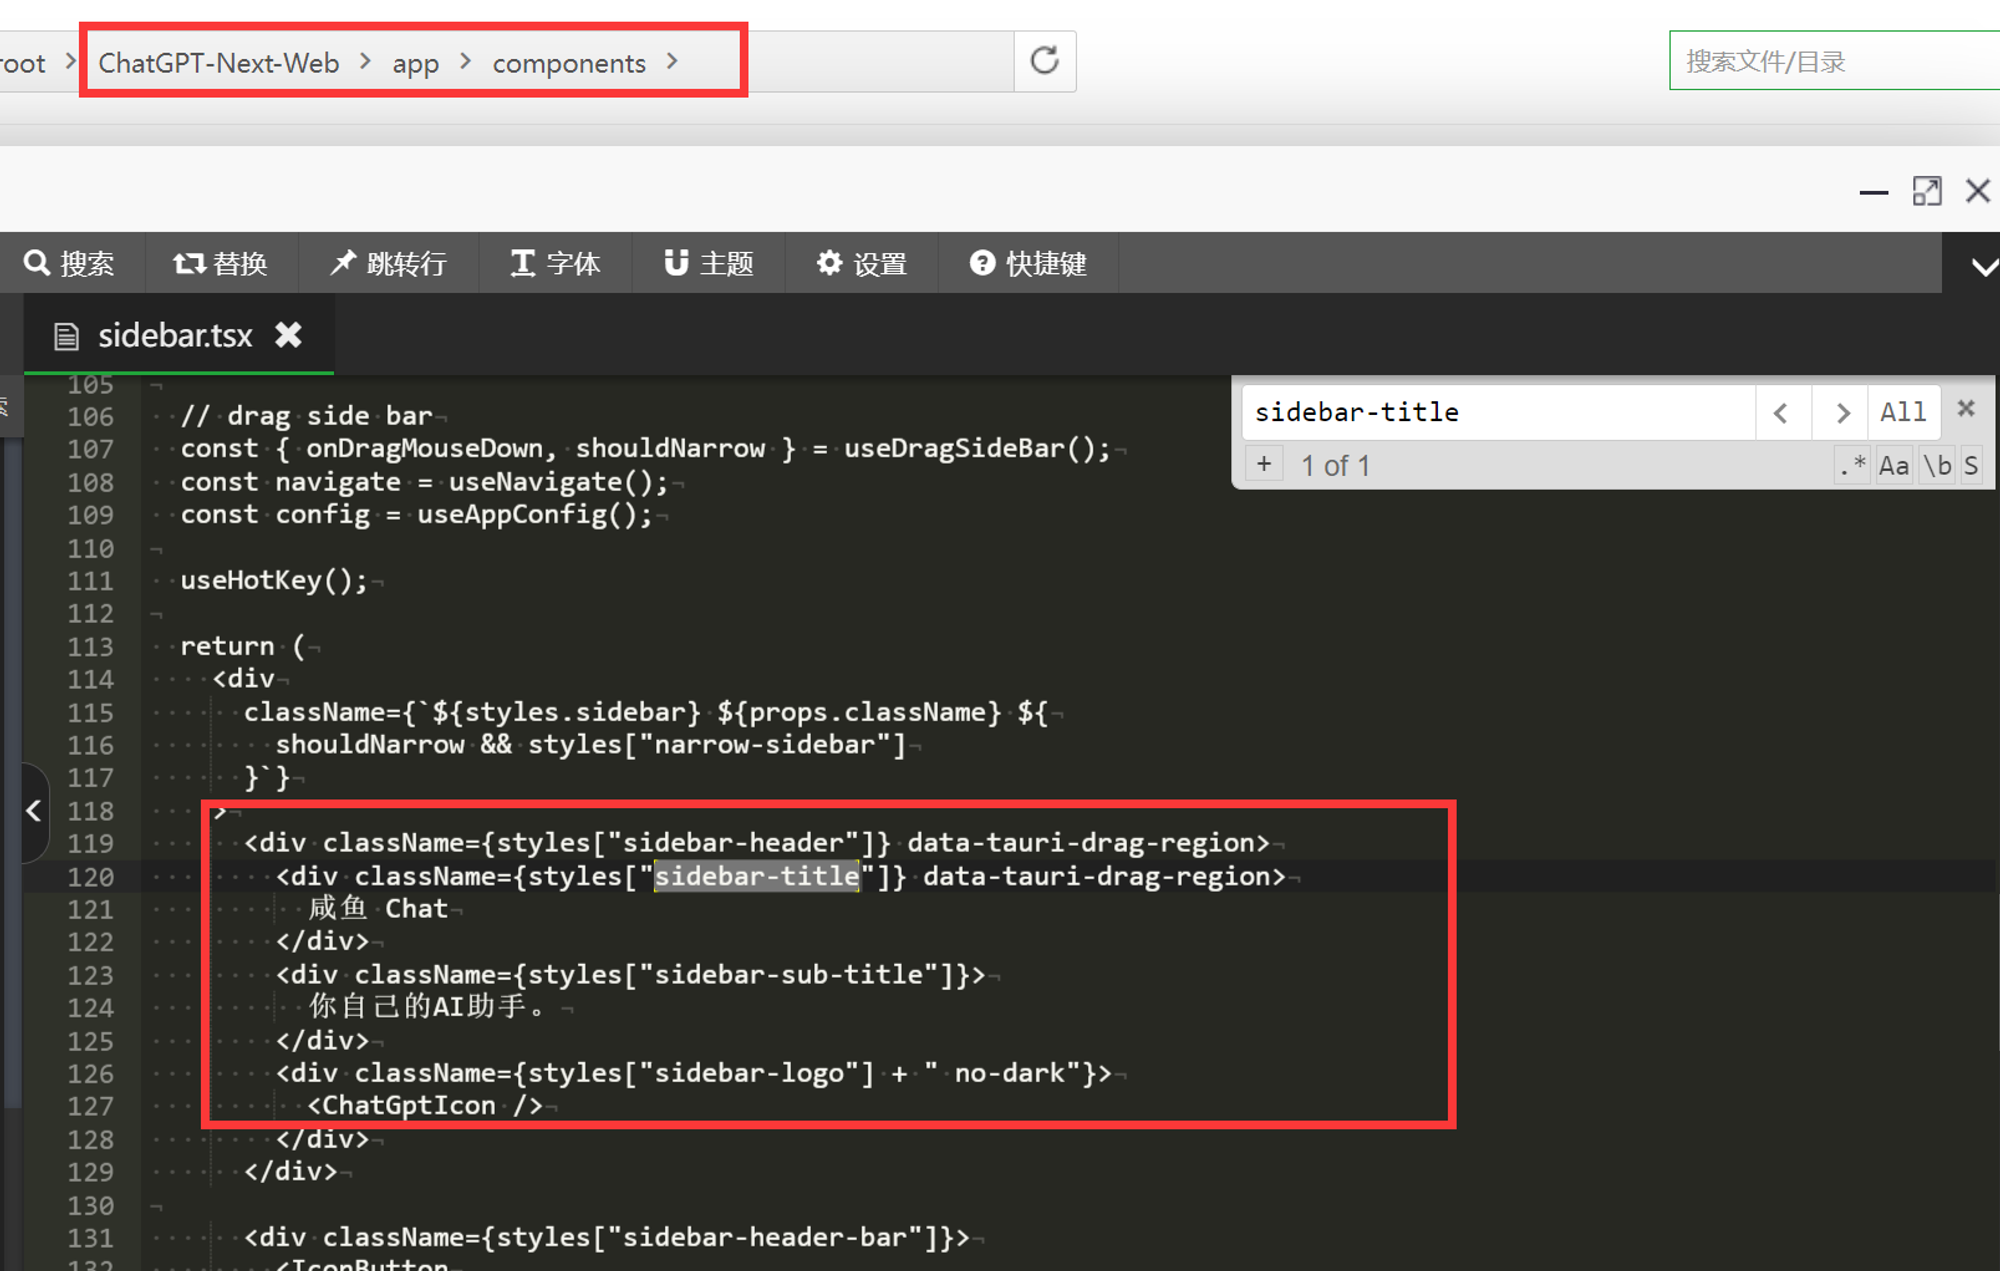Toggle whole word \b search option
The height and width of the screenshot is (1271, 2000).
[x=1937, y=465]
